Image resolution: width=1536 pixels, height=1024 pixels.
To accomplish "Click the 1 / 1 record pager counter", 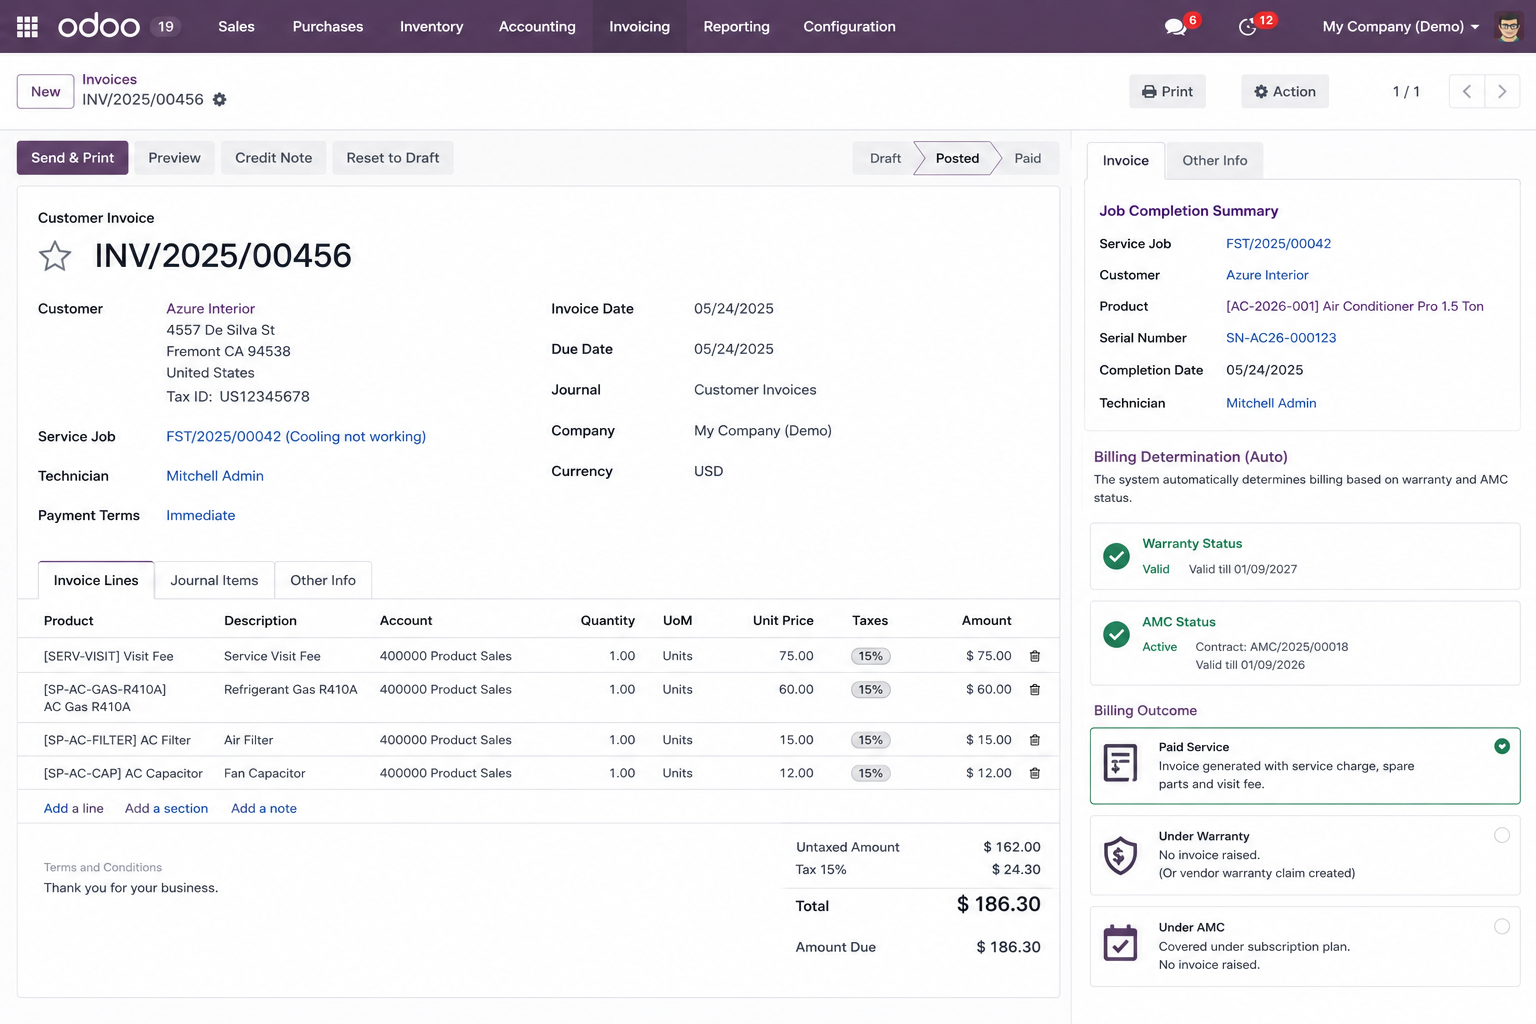I will [1406, 91].
